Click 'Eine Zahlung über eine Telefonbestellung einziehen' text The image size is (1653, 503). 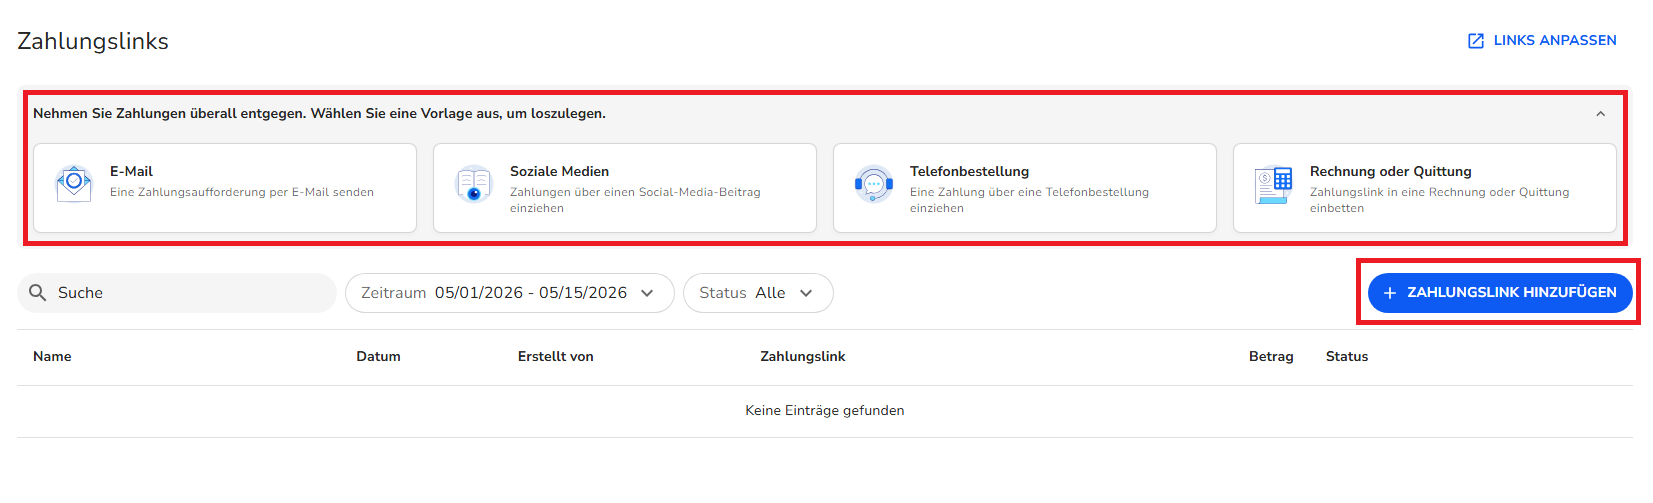1029,200
